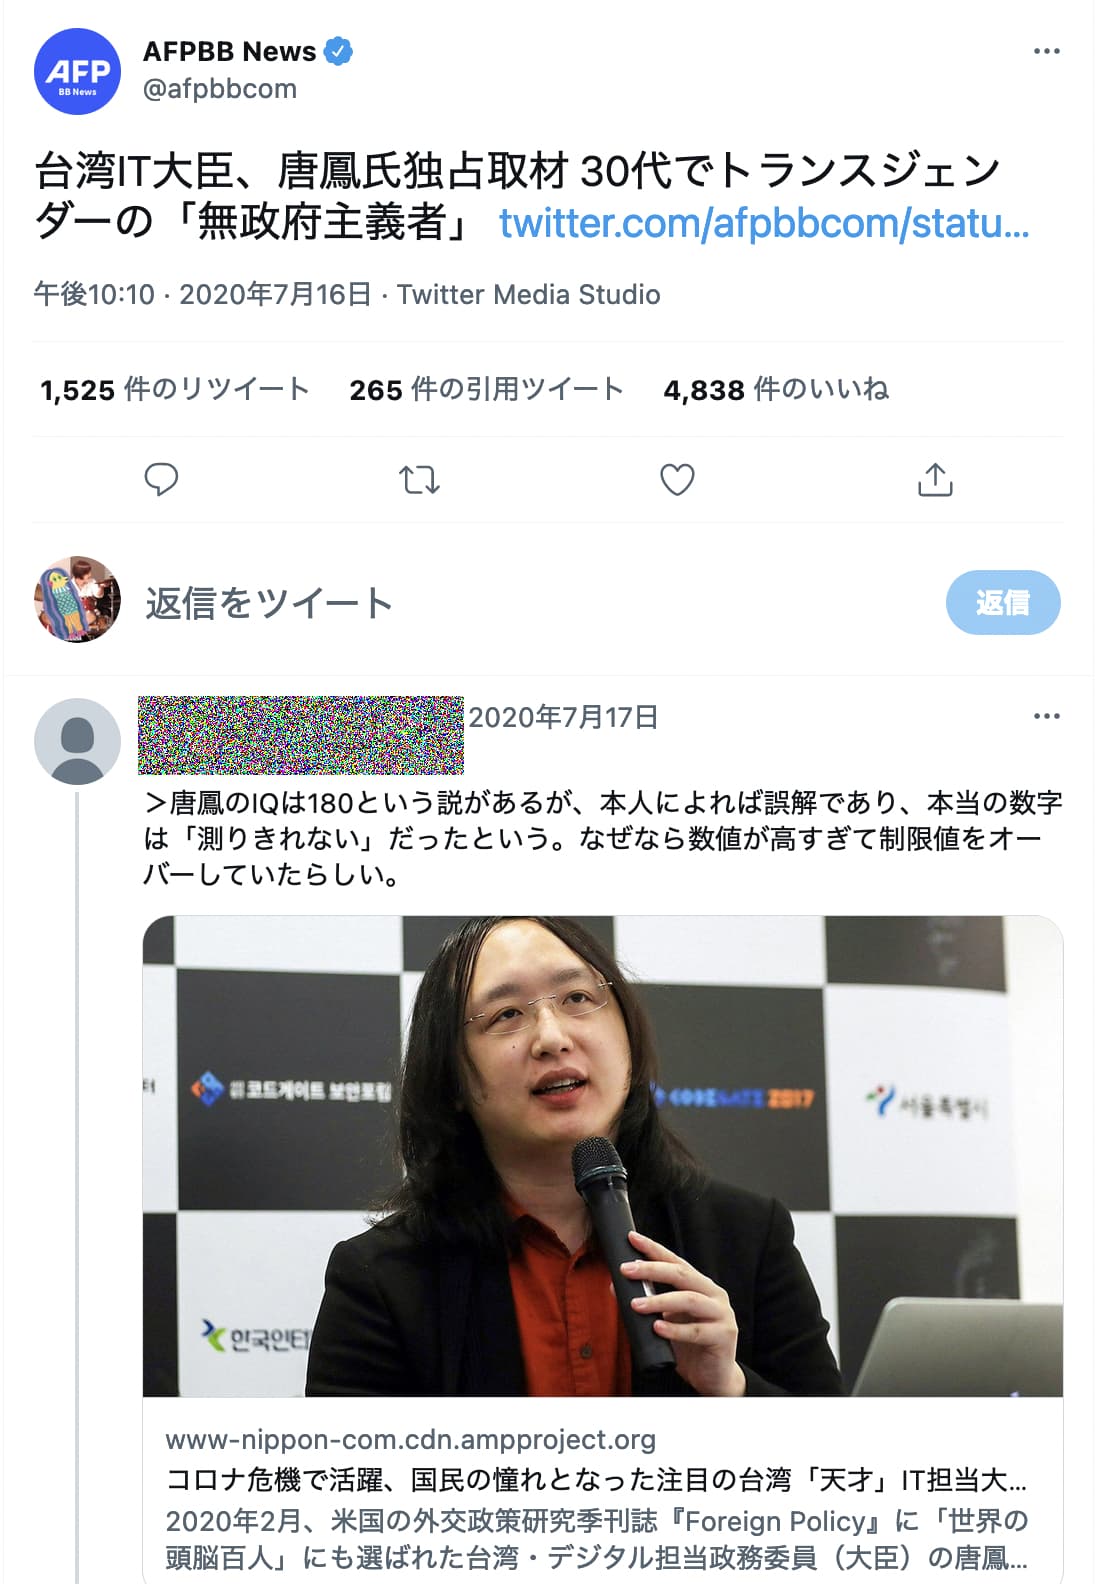View the 265 件の引用ツイート list
1114x1584 pixels.
[x=486, y=389]
